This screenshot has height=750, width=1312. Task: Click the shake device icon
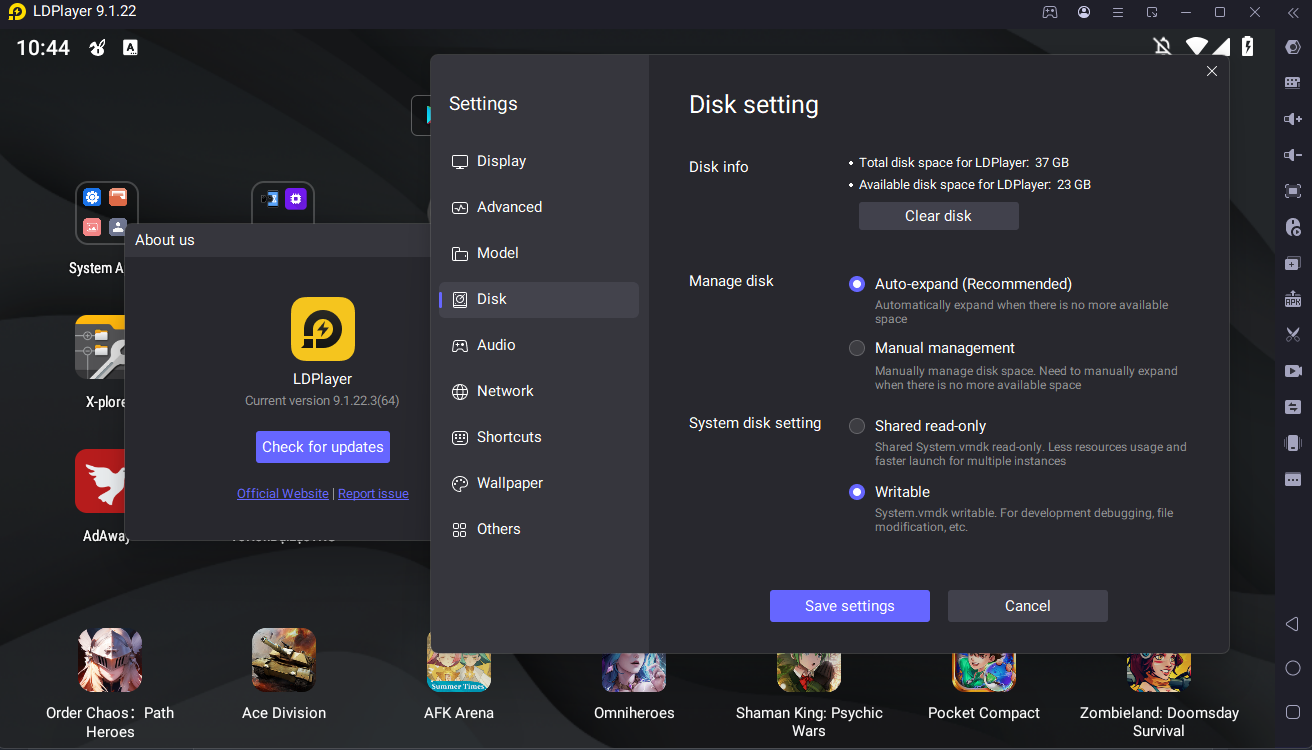(1292, 443)
